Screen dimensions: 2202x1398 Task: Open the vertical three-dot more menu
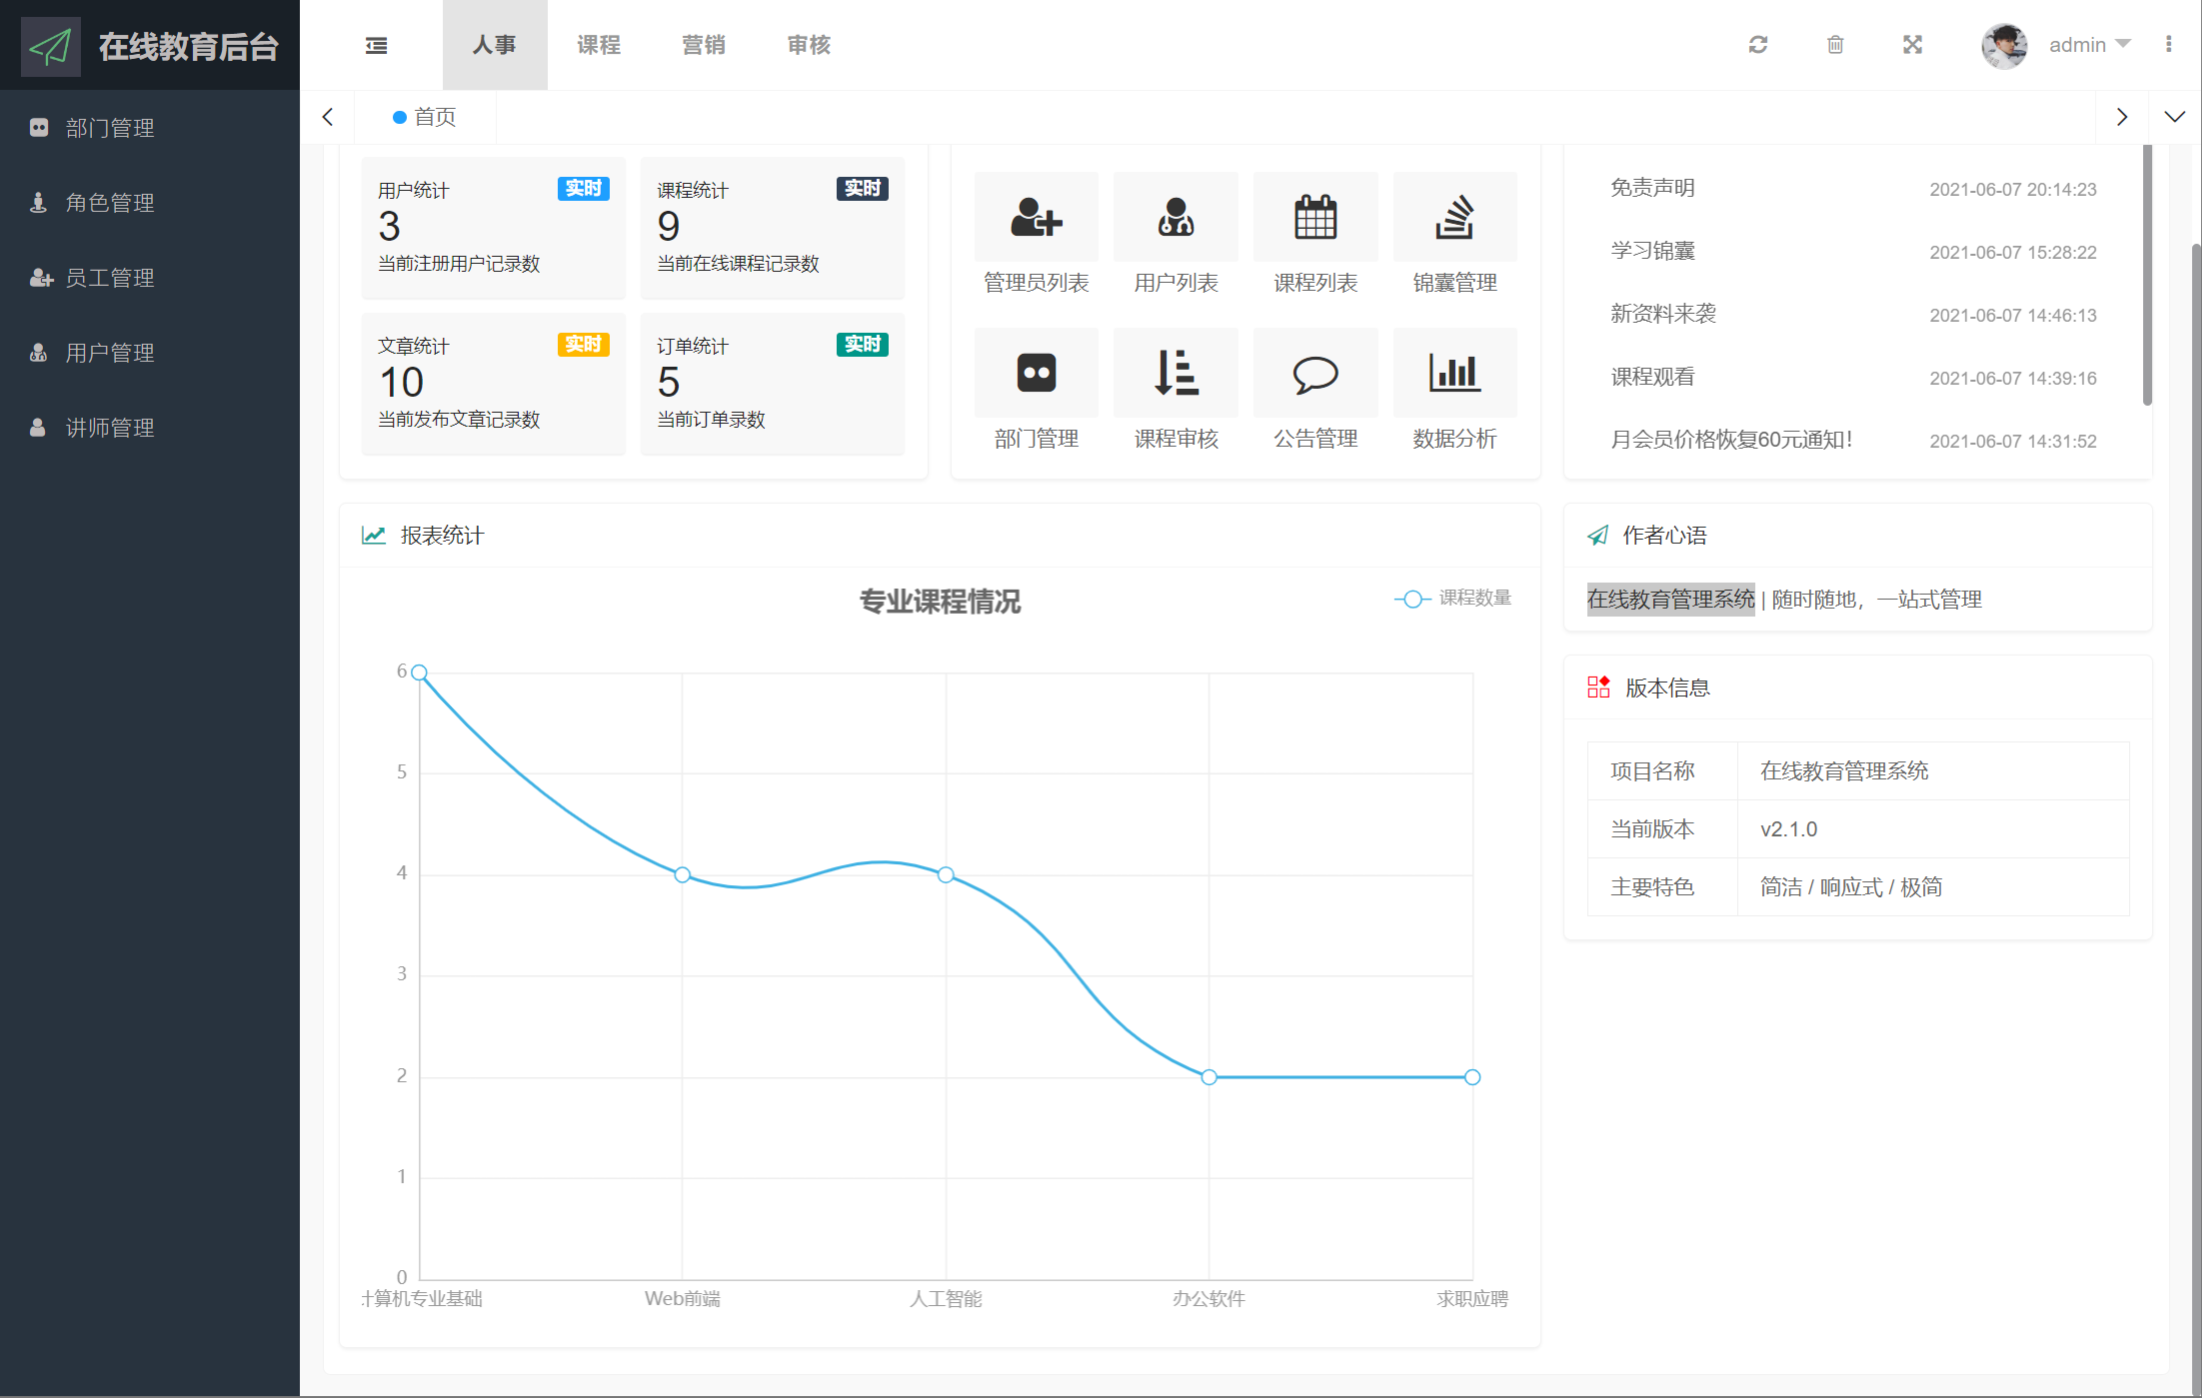pyautogui.click(x=2168, y=45)
